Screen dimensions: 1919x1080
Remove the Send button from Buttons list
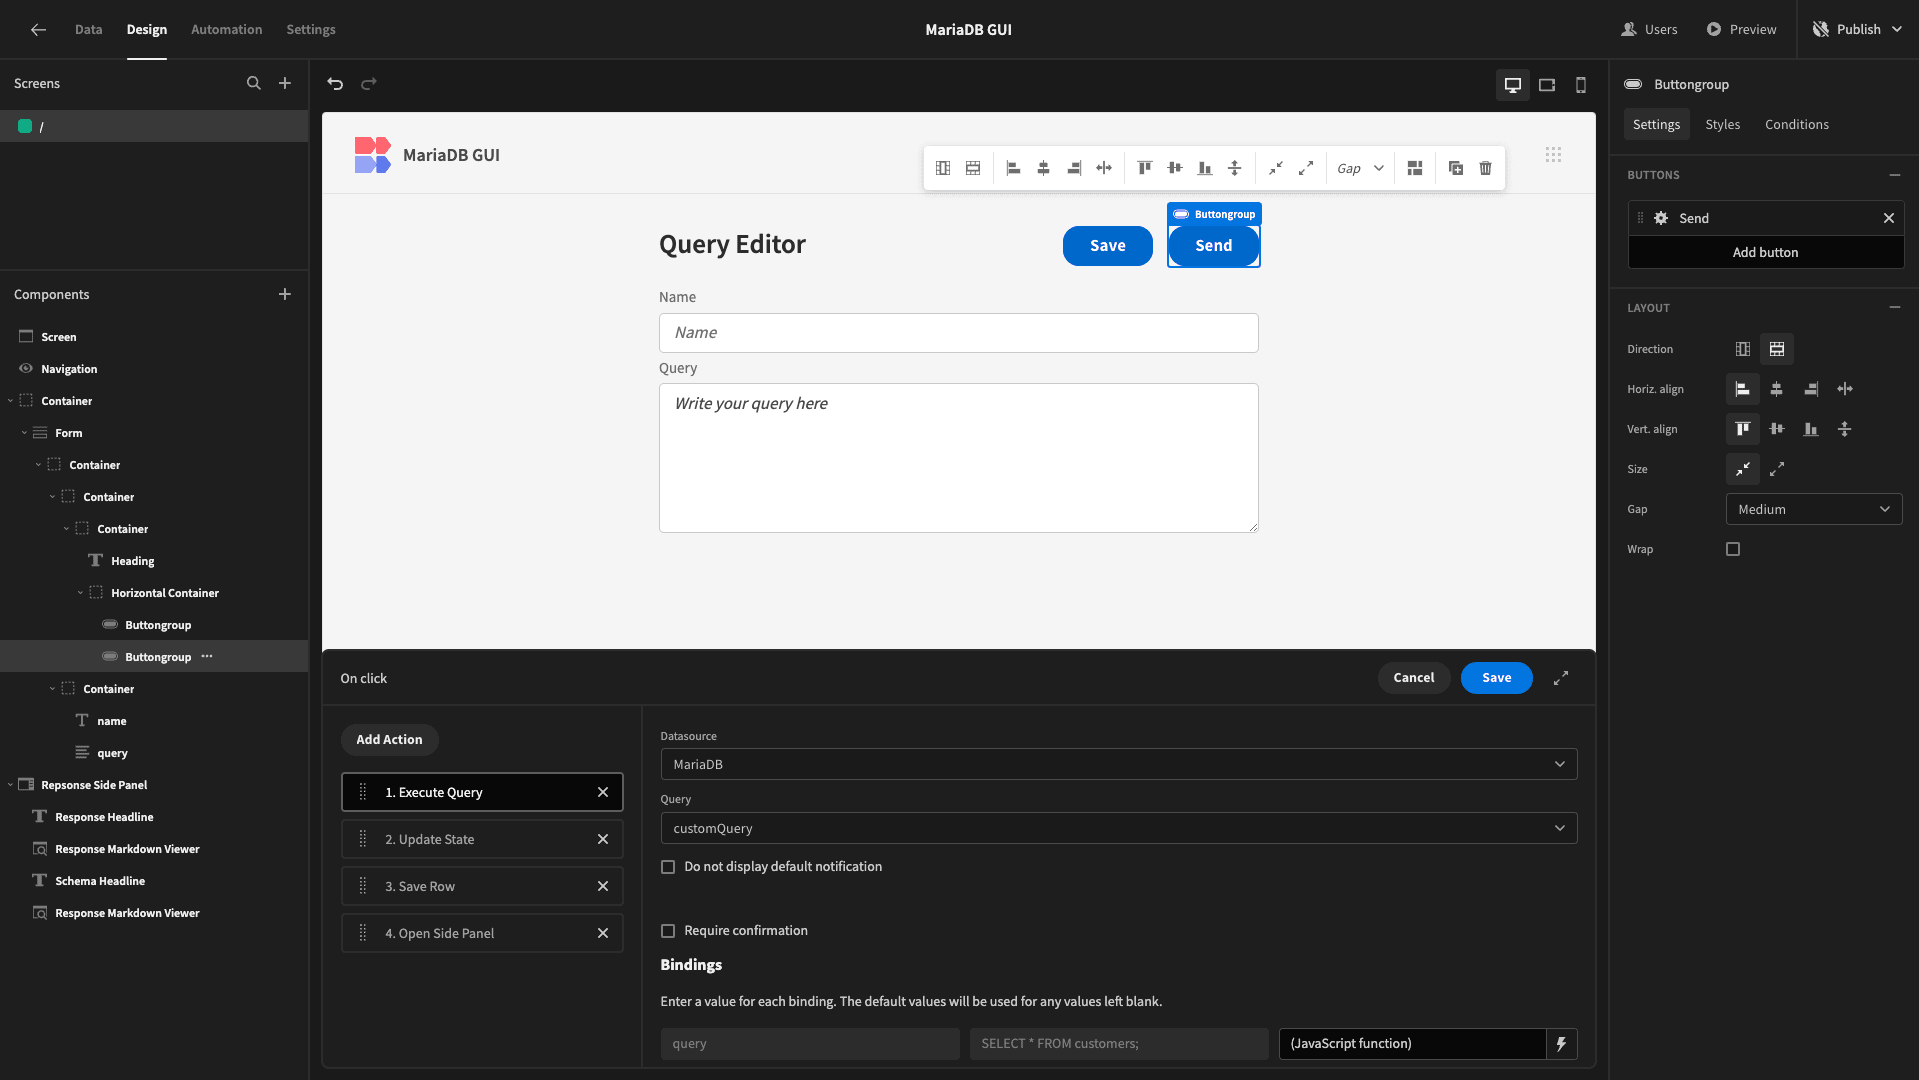(1889, 218)
